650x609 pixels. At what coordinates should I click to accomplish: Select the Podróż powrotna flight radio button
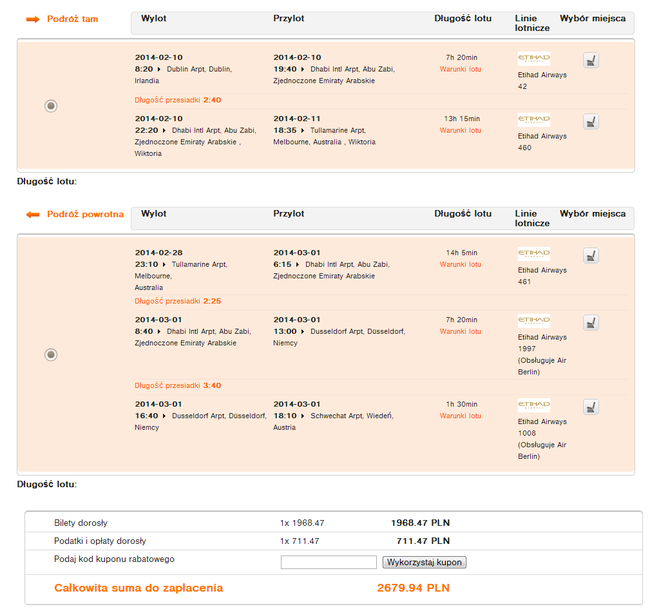coord(51,355)
